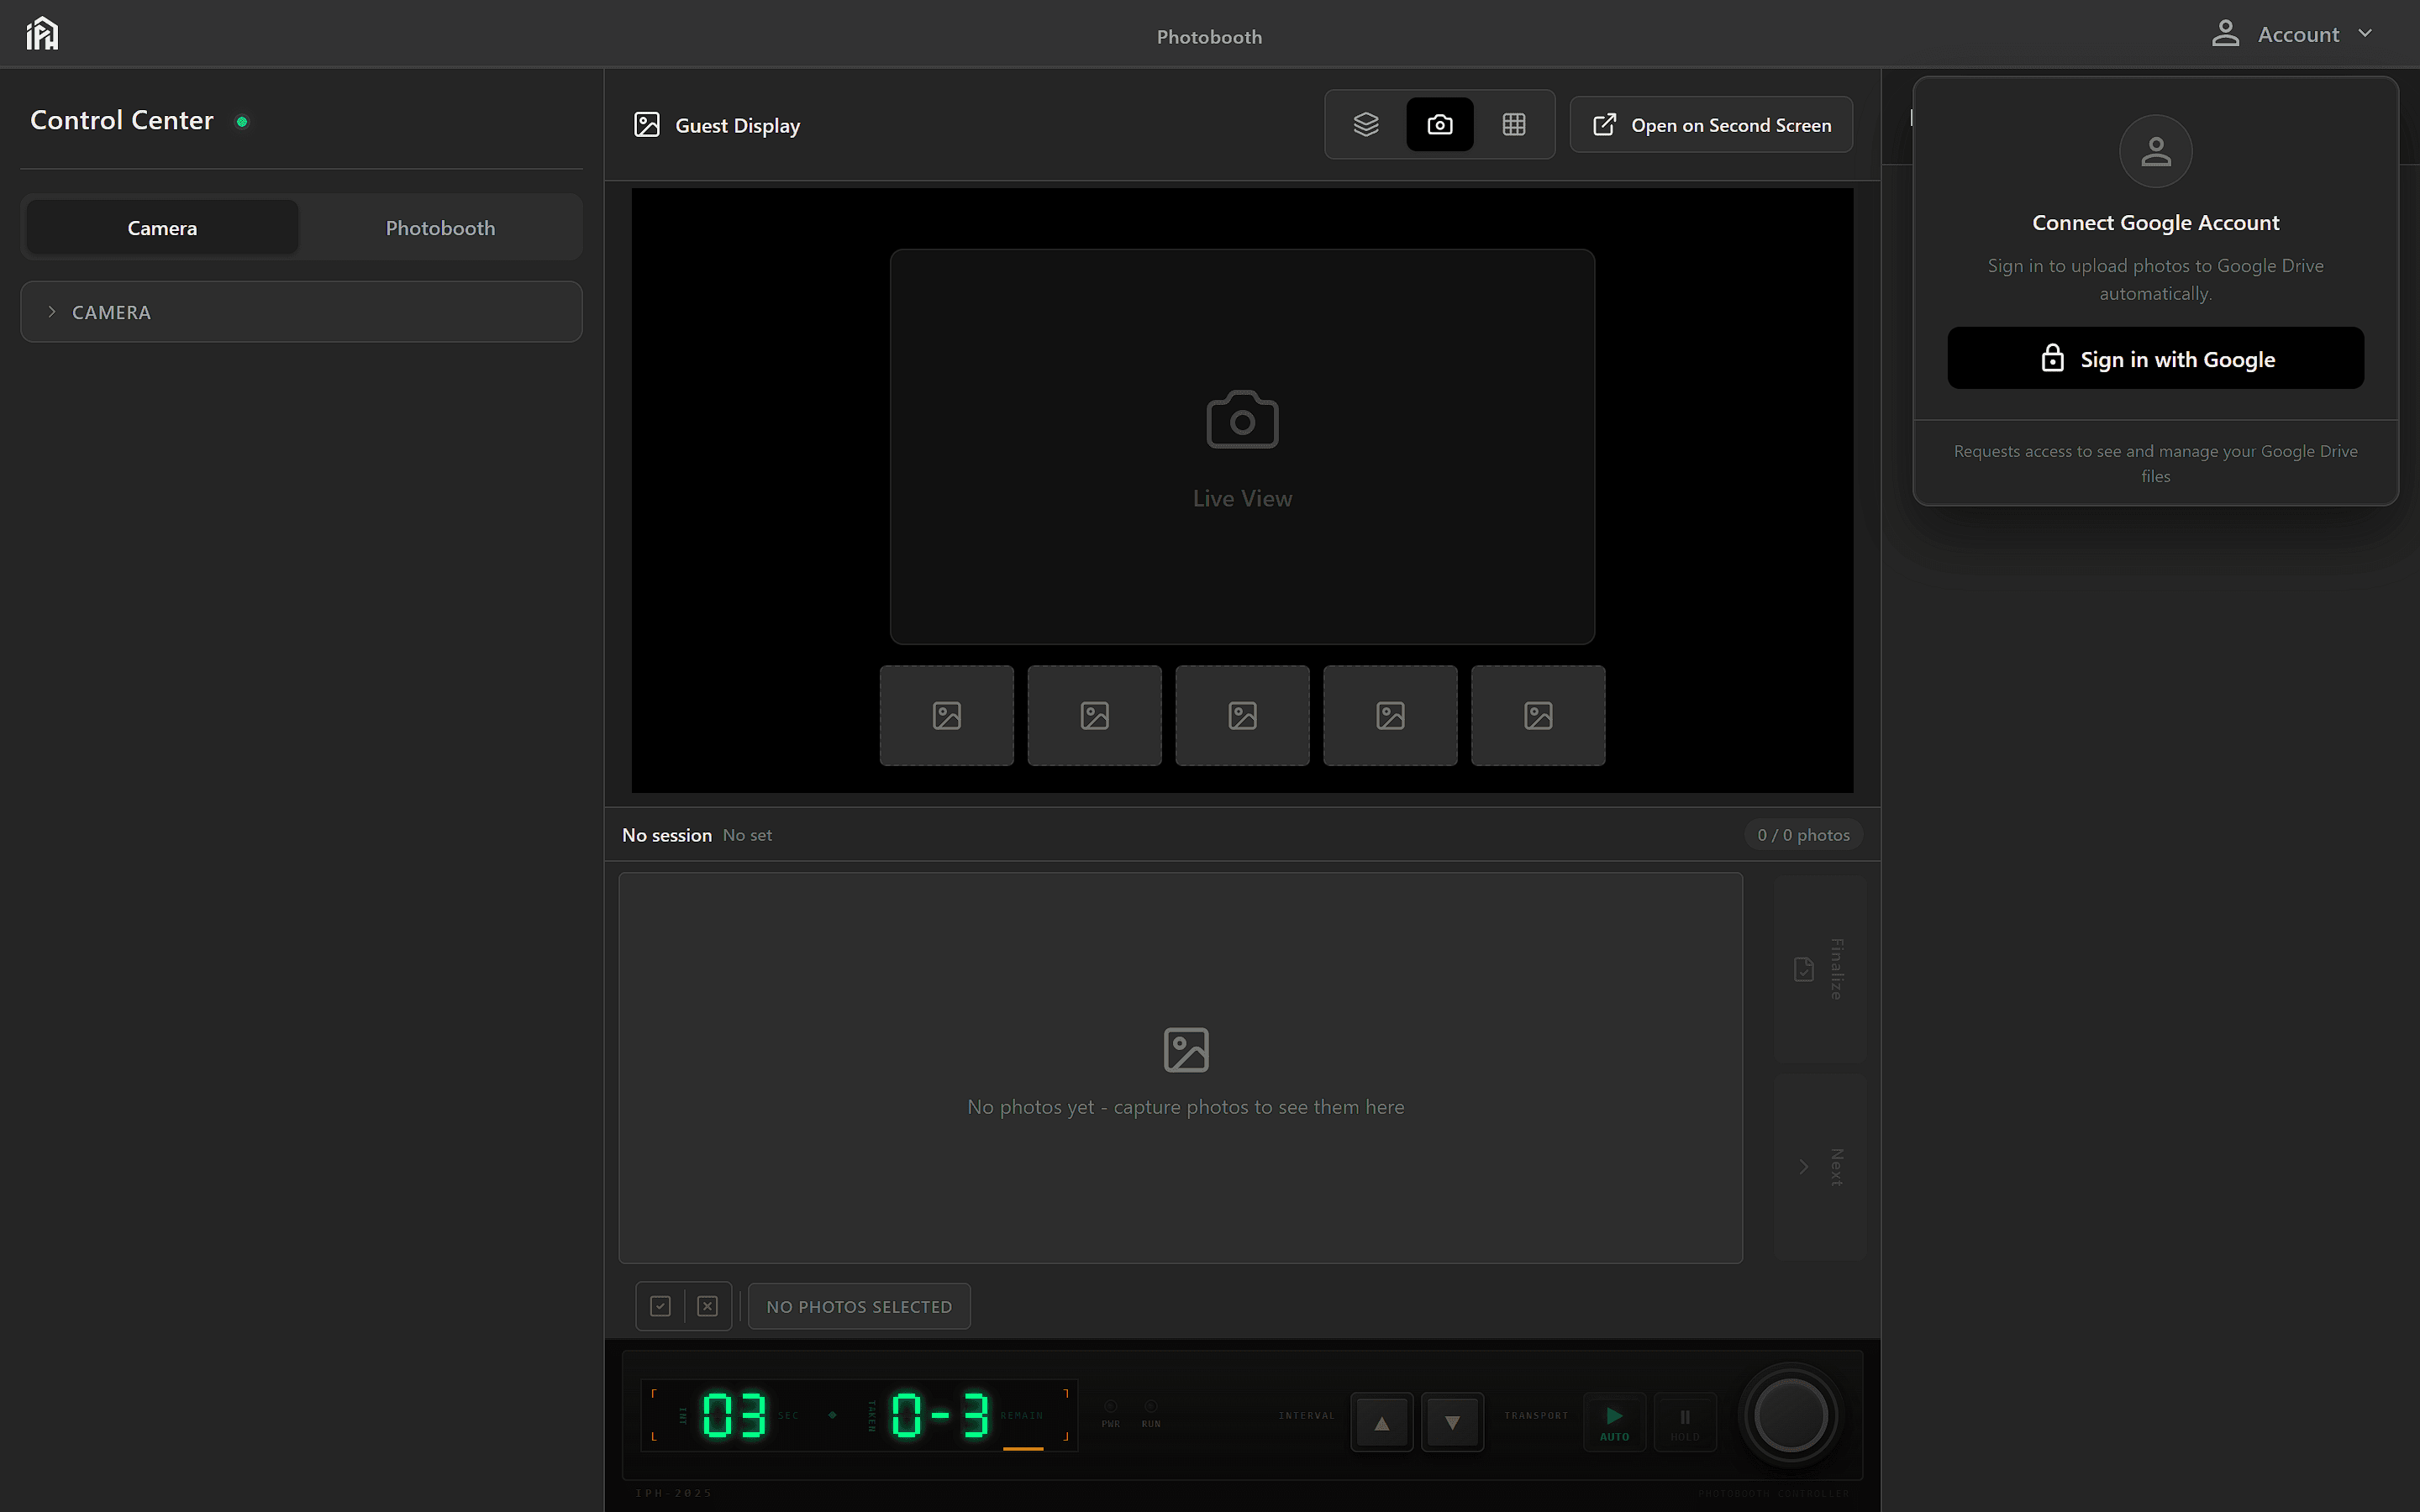Click the Connect Google Account avatar icon

click(2155, 151)
